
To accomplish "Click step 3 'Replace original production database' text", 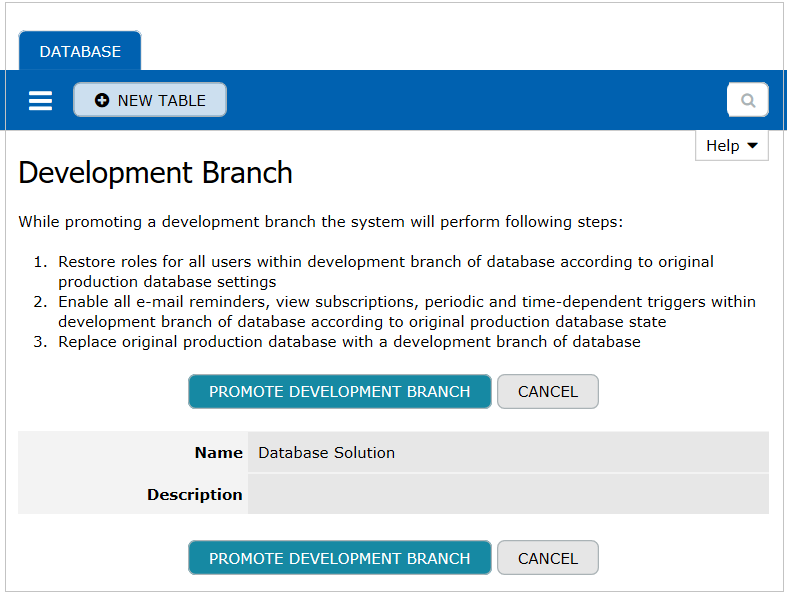I will click(349, 341).
